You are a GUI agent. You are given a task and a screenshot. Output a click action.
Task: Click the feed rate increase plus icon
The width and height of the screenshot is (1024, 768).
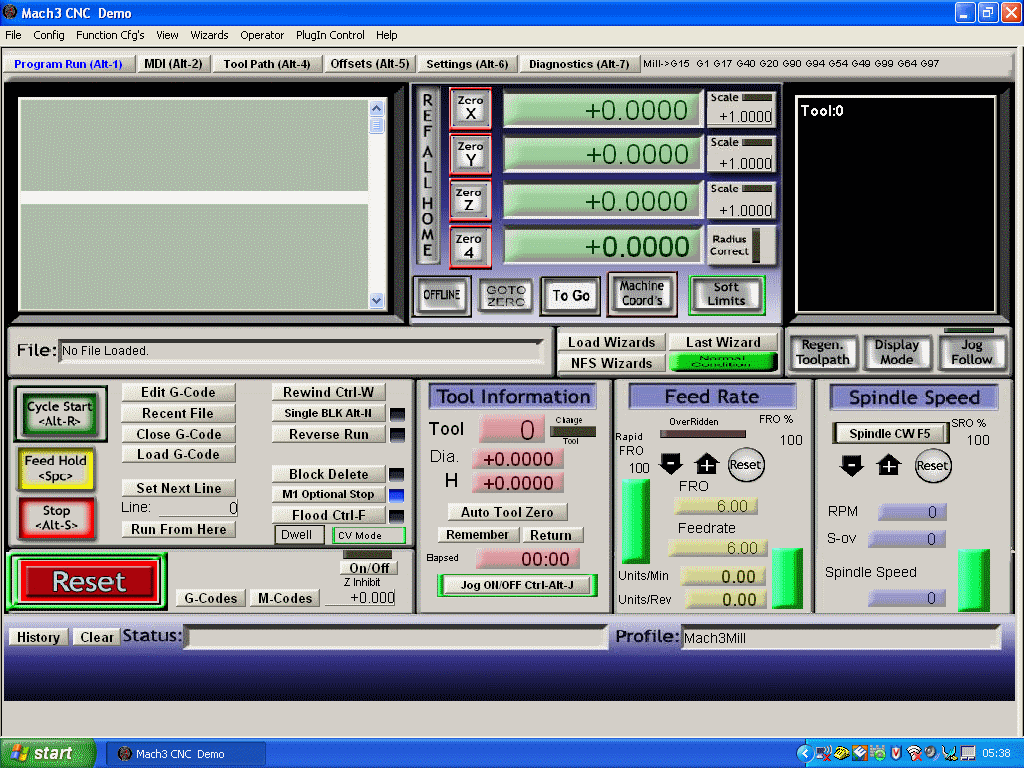point(707,465)
